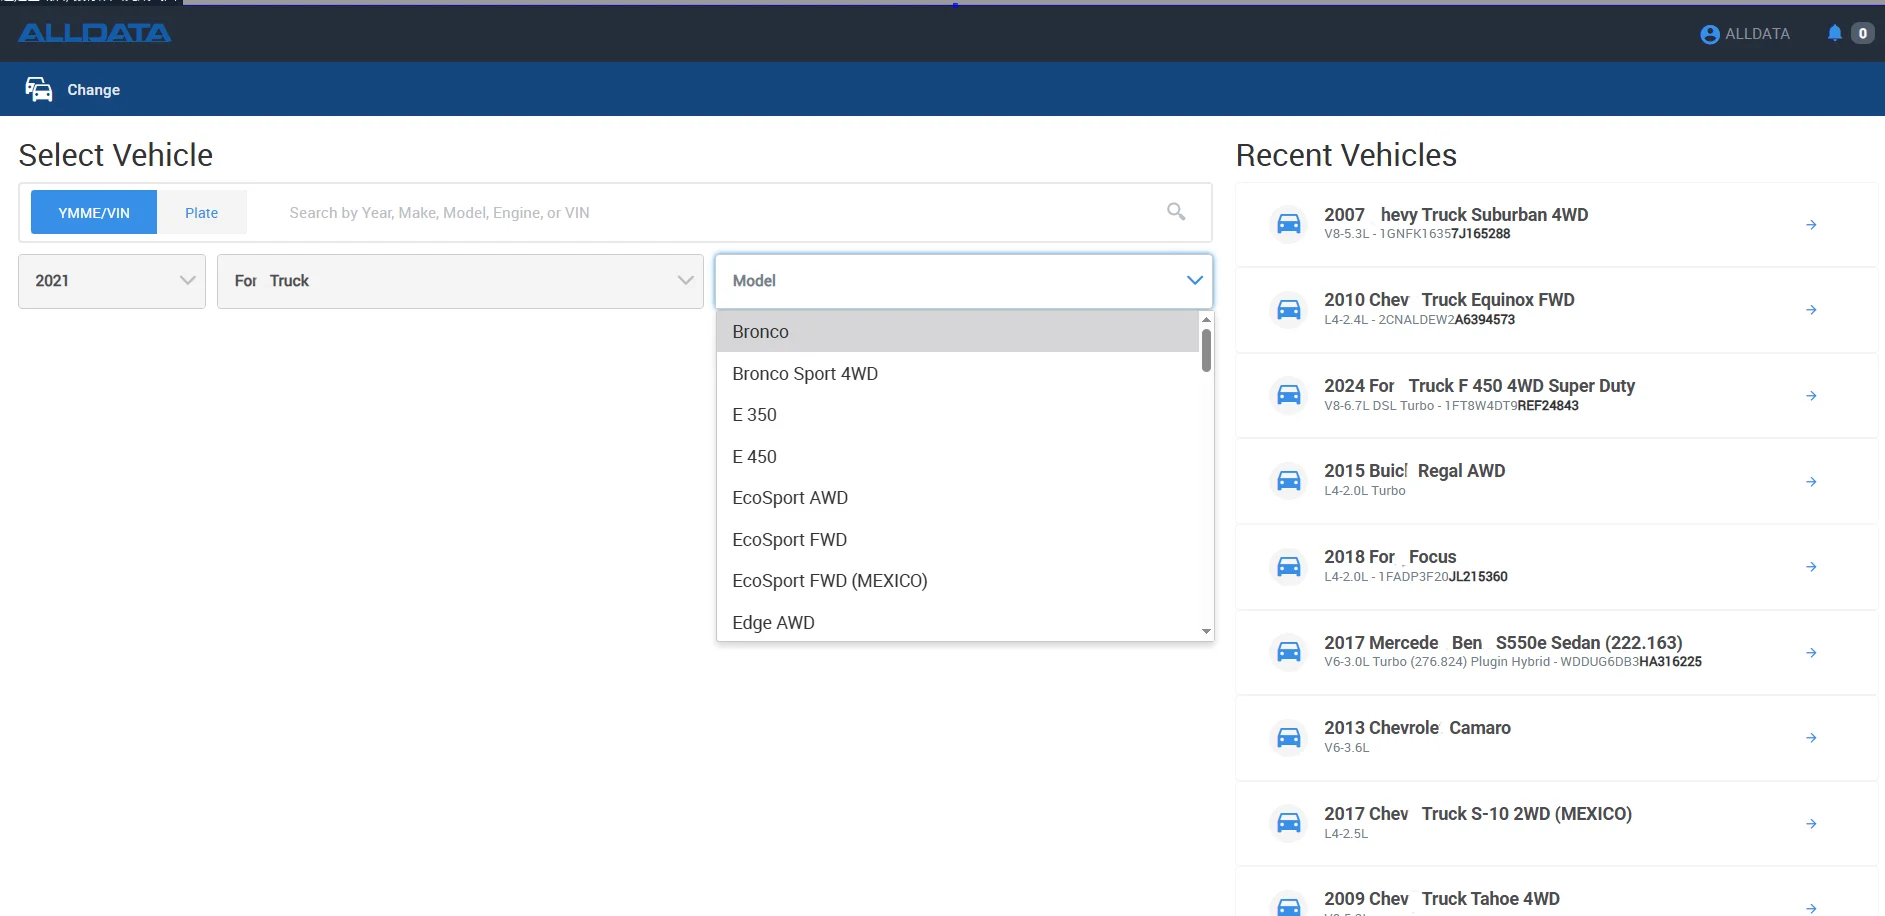Choose EcoSport FWD (MEXICO) model option

coord(830,581)
